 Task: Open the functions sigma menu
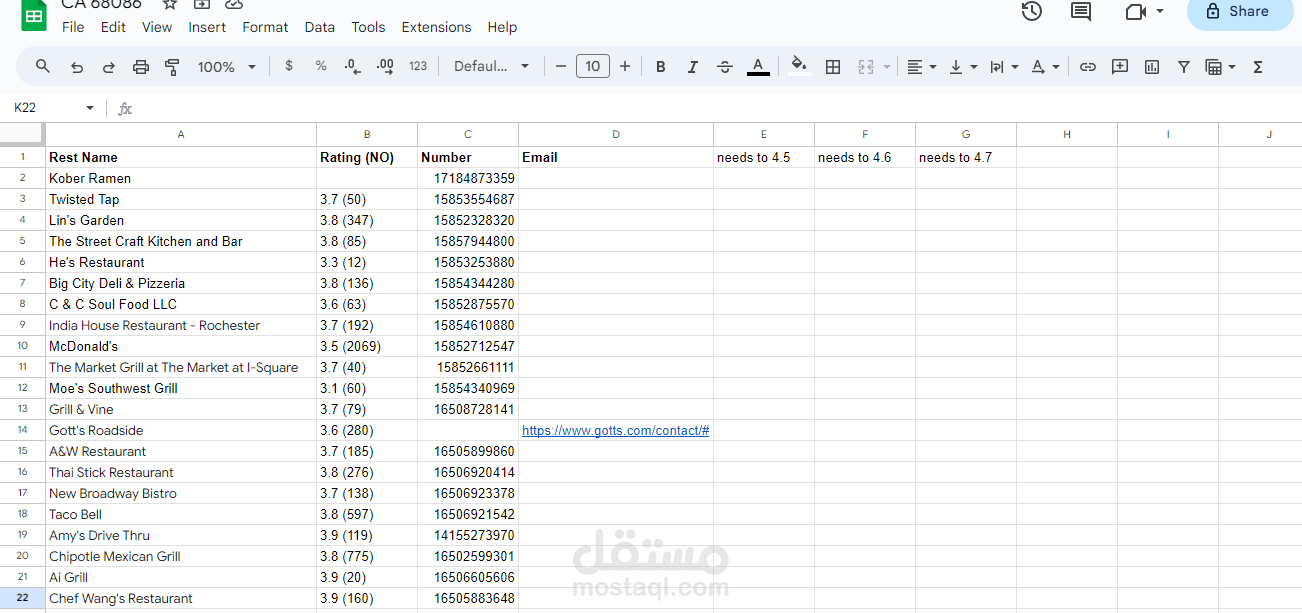1258,67
